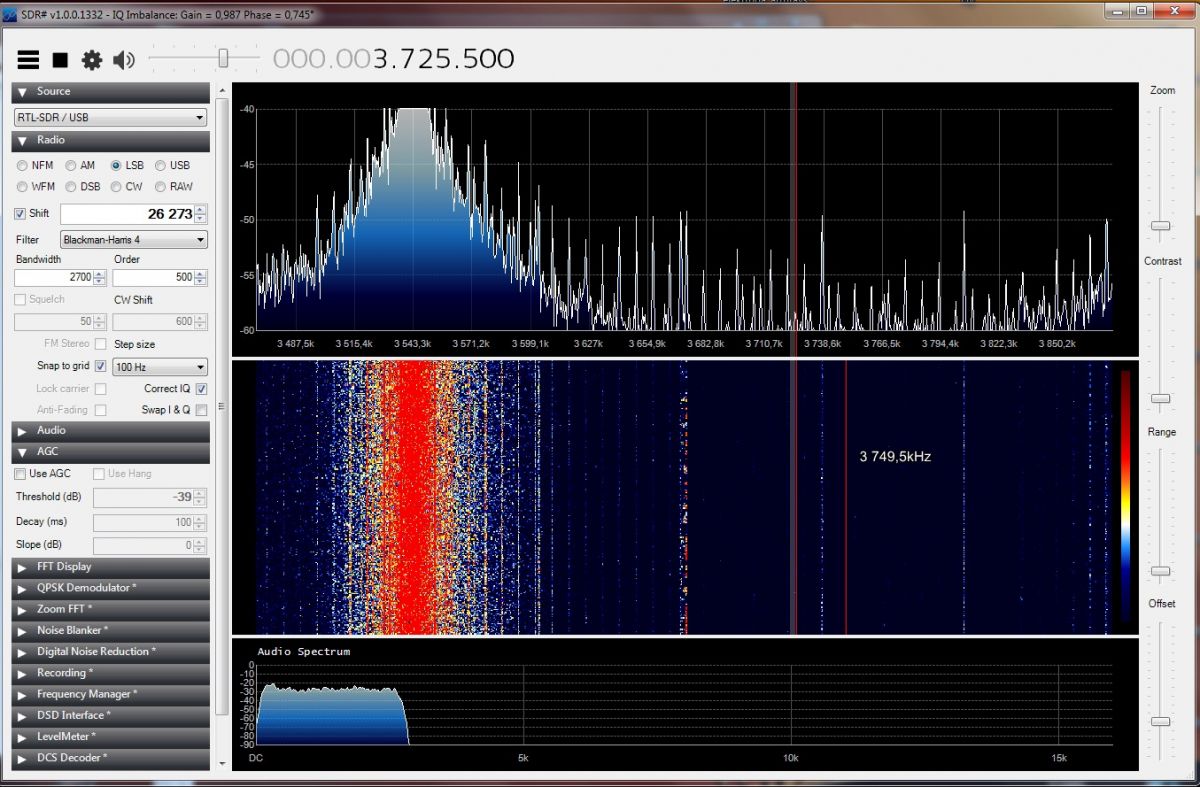Viewport: 1200px width, 787px height.
Task: Uncheck the Shift checkbox
Action: point(21,213)
